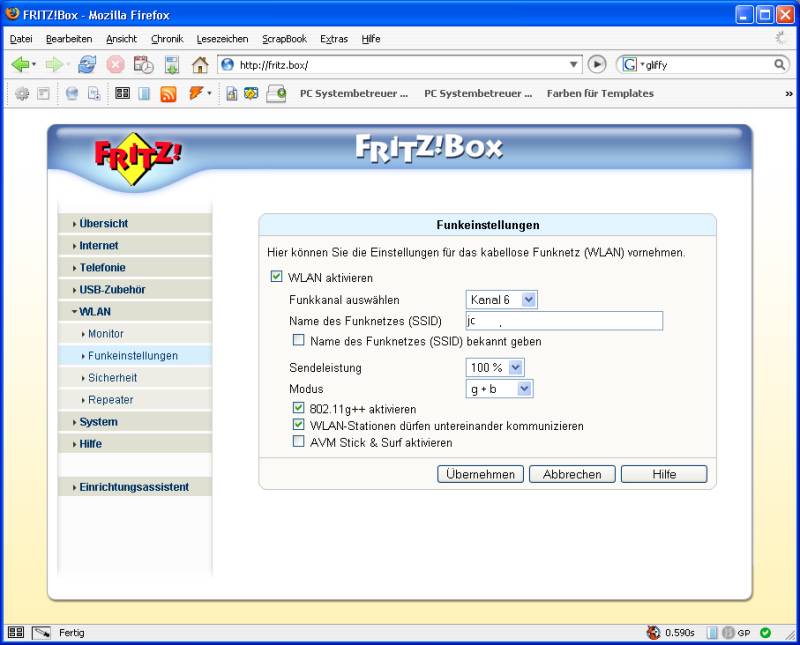The width and height of the screenshot is (800, 645).
Task: Click the blue sidebar panel toolbar icon
Action: point(144,93)
